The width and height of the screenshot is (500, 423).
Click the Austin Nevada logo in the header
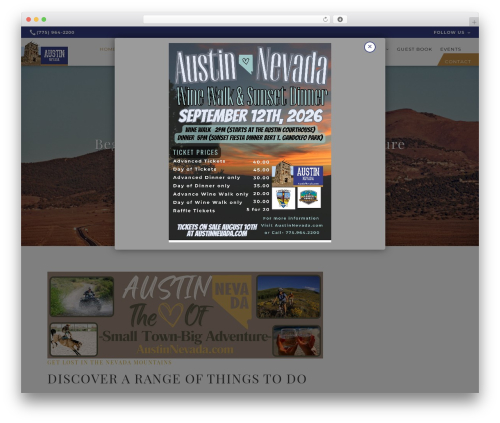click(45, 53)
